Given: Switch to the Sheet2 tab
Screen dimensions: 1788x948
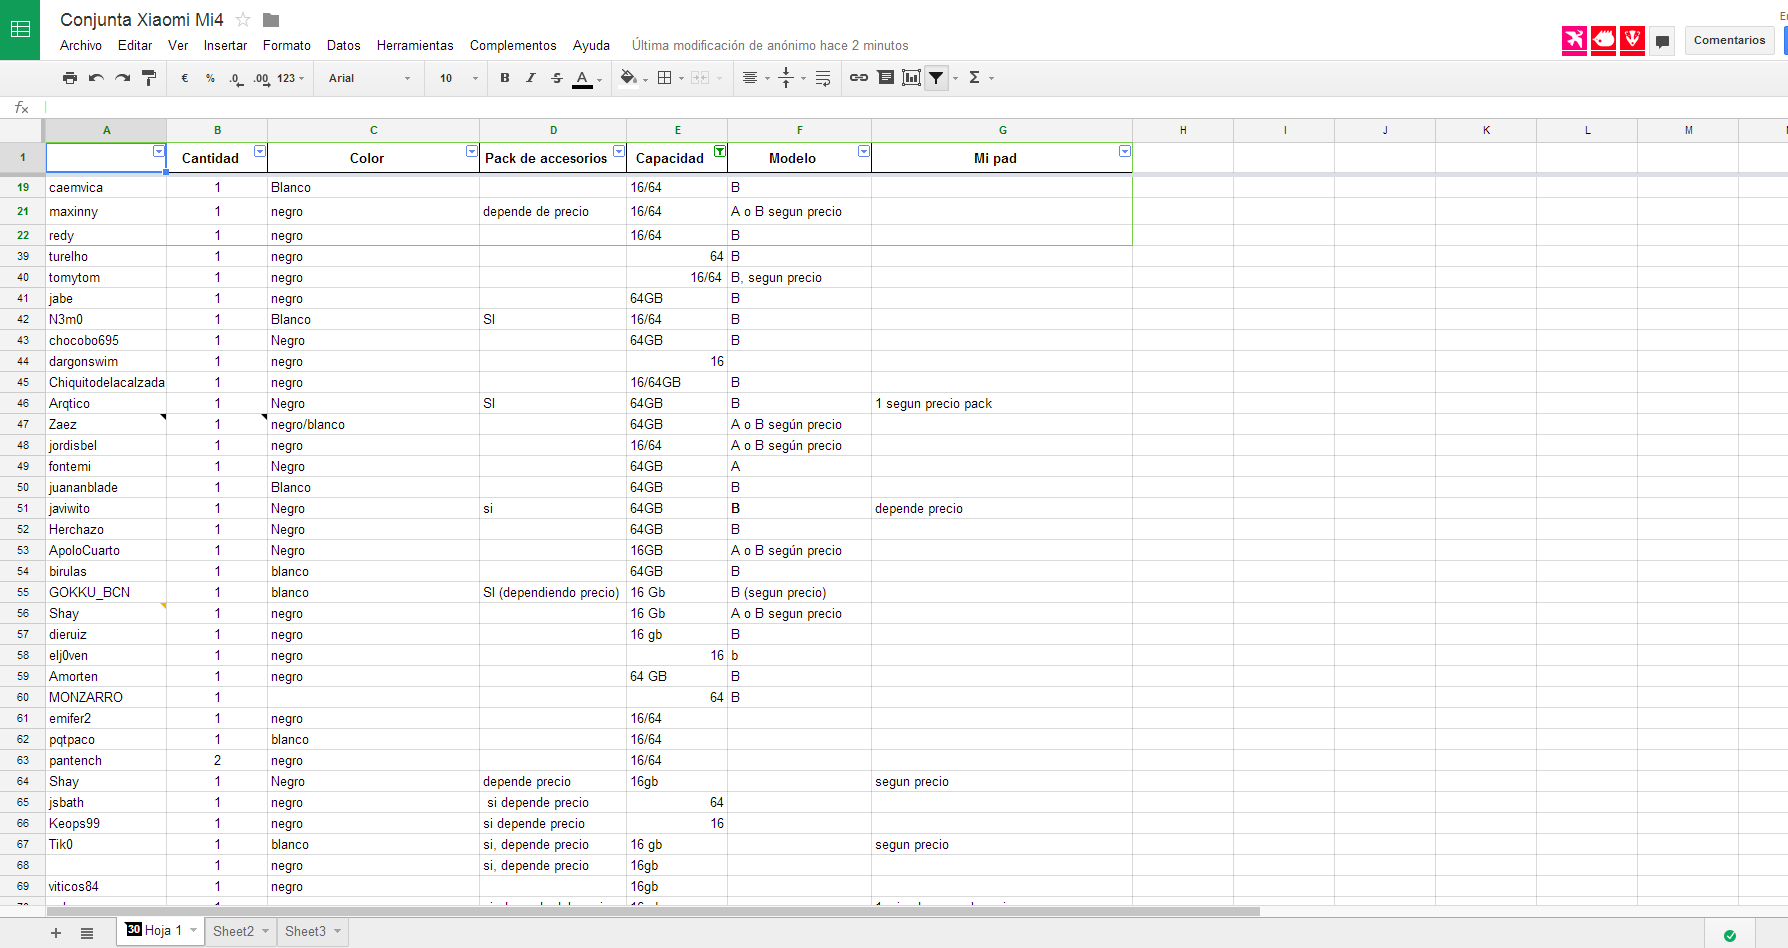Looking at the screenshot, I should 233,931.
